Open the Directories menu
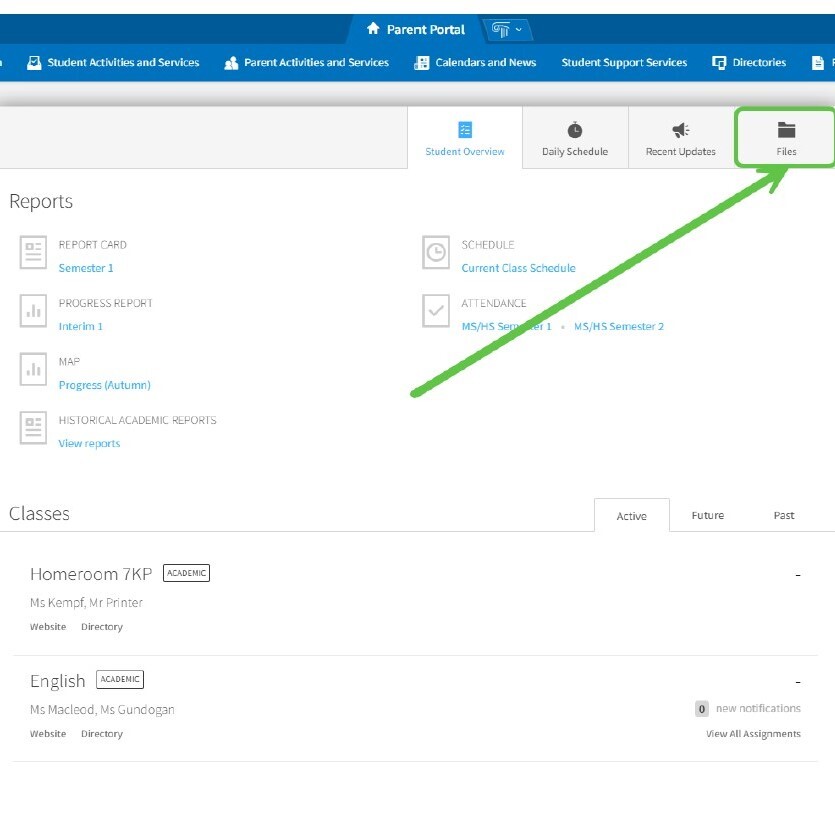The width and height of the screenshot is (835, 835). (x=749, y=62)
